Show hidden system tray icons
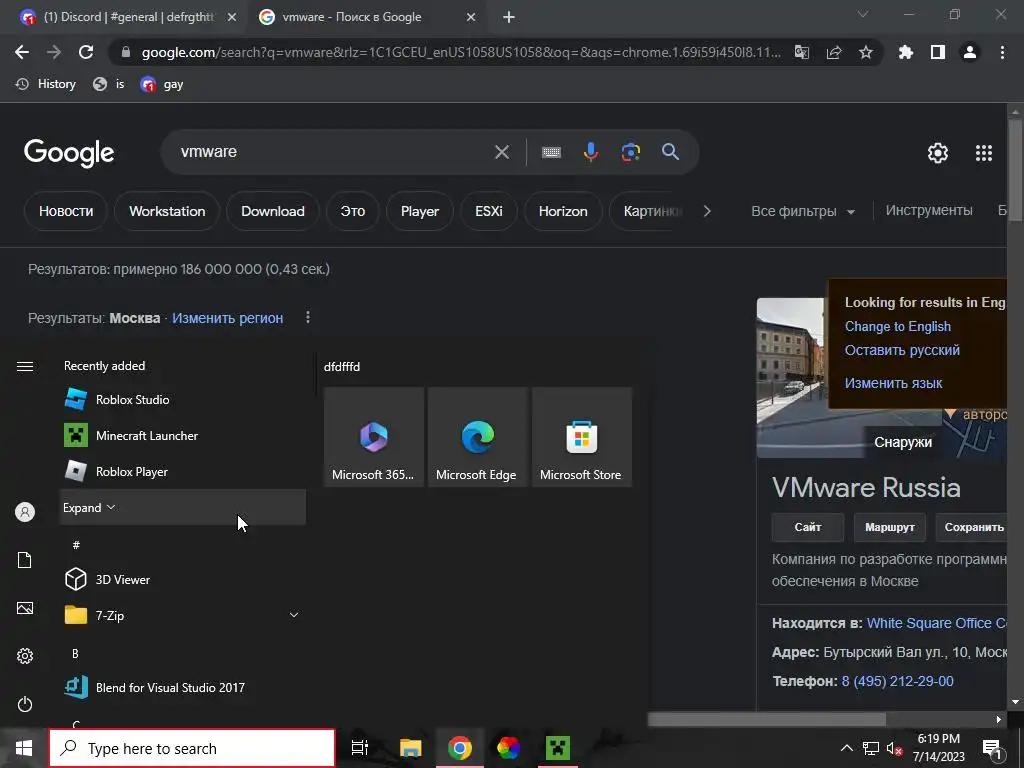 pos(846,748)
